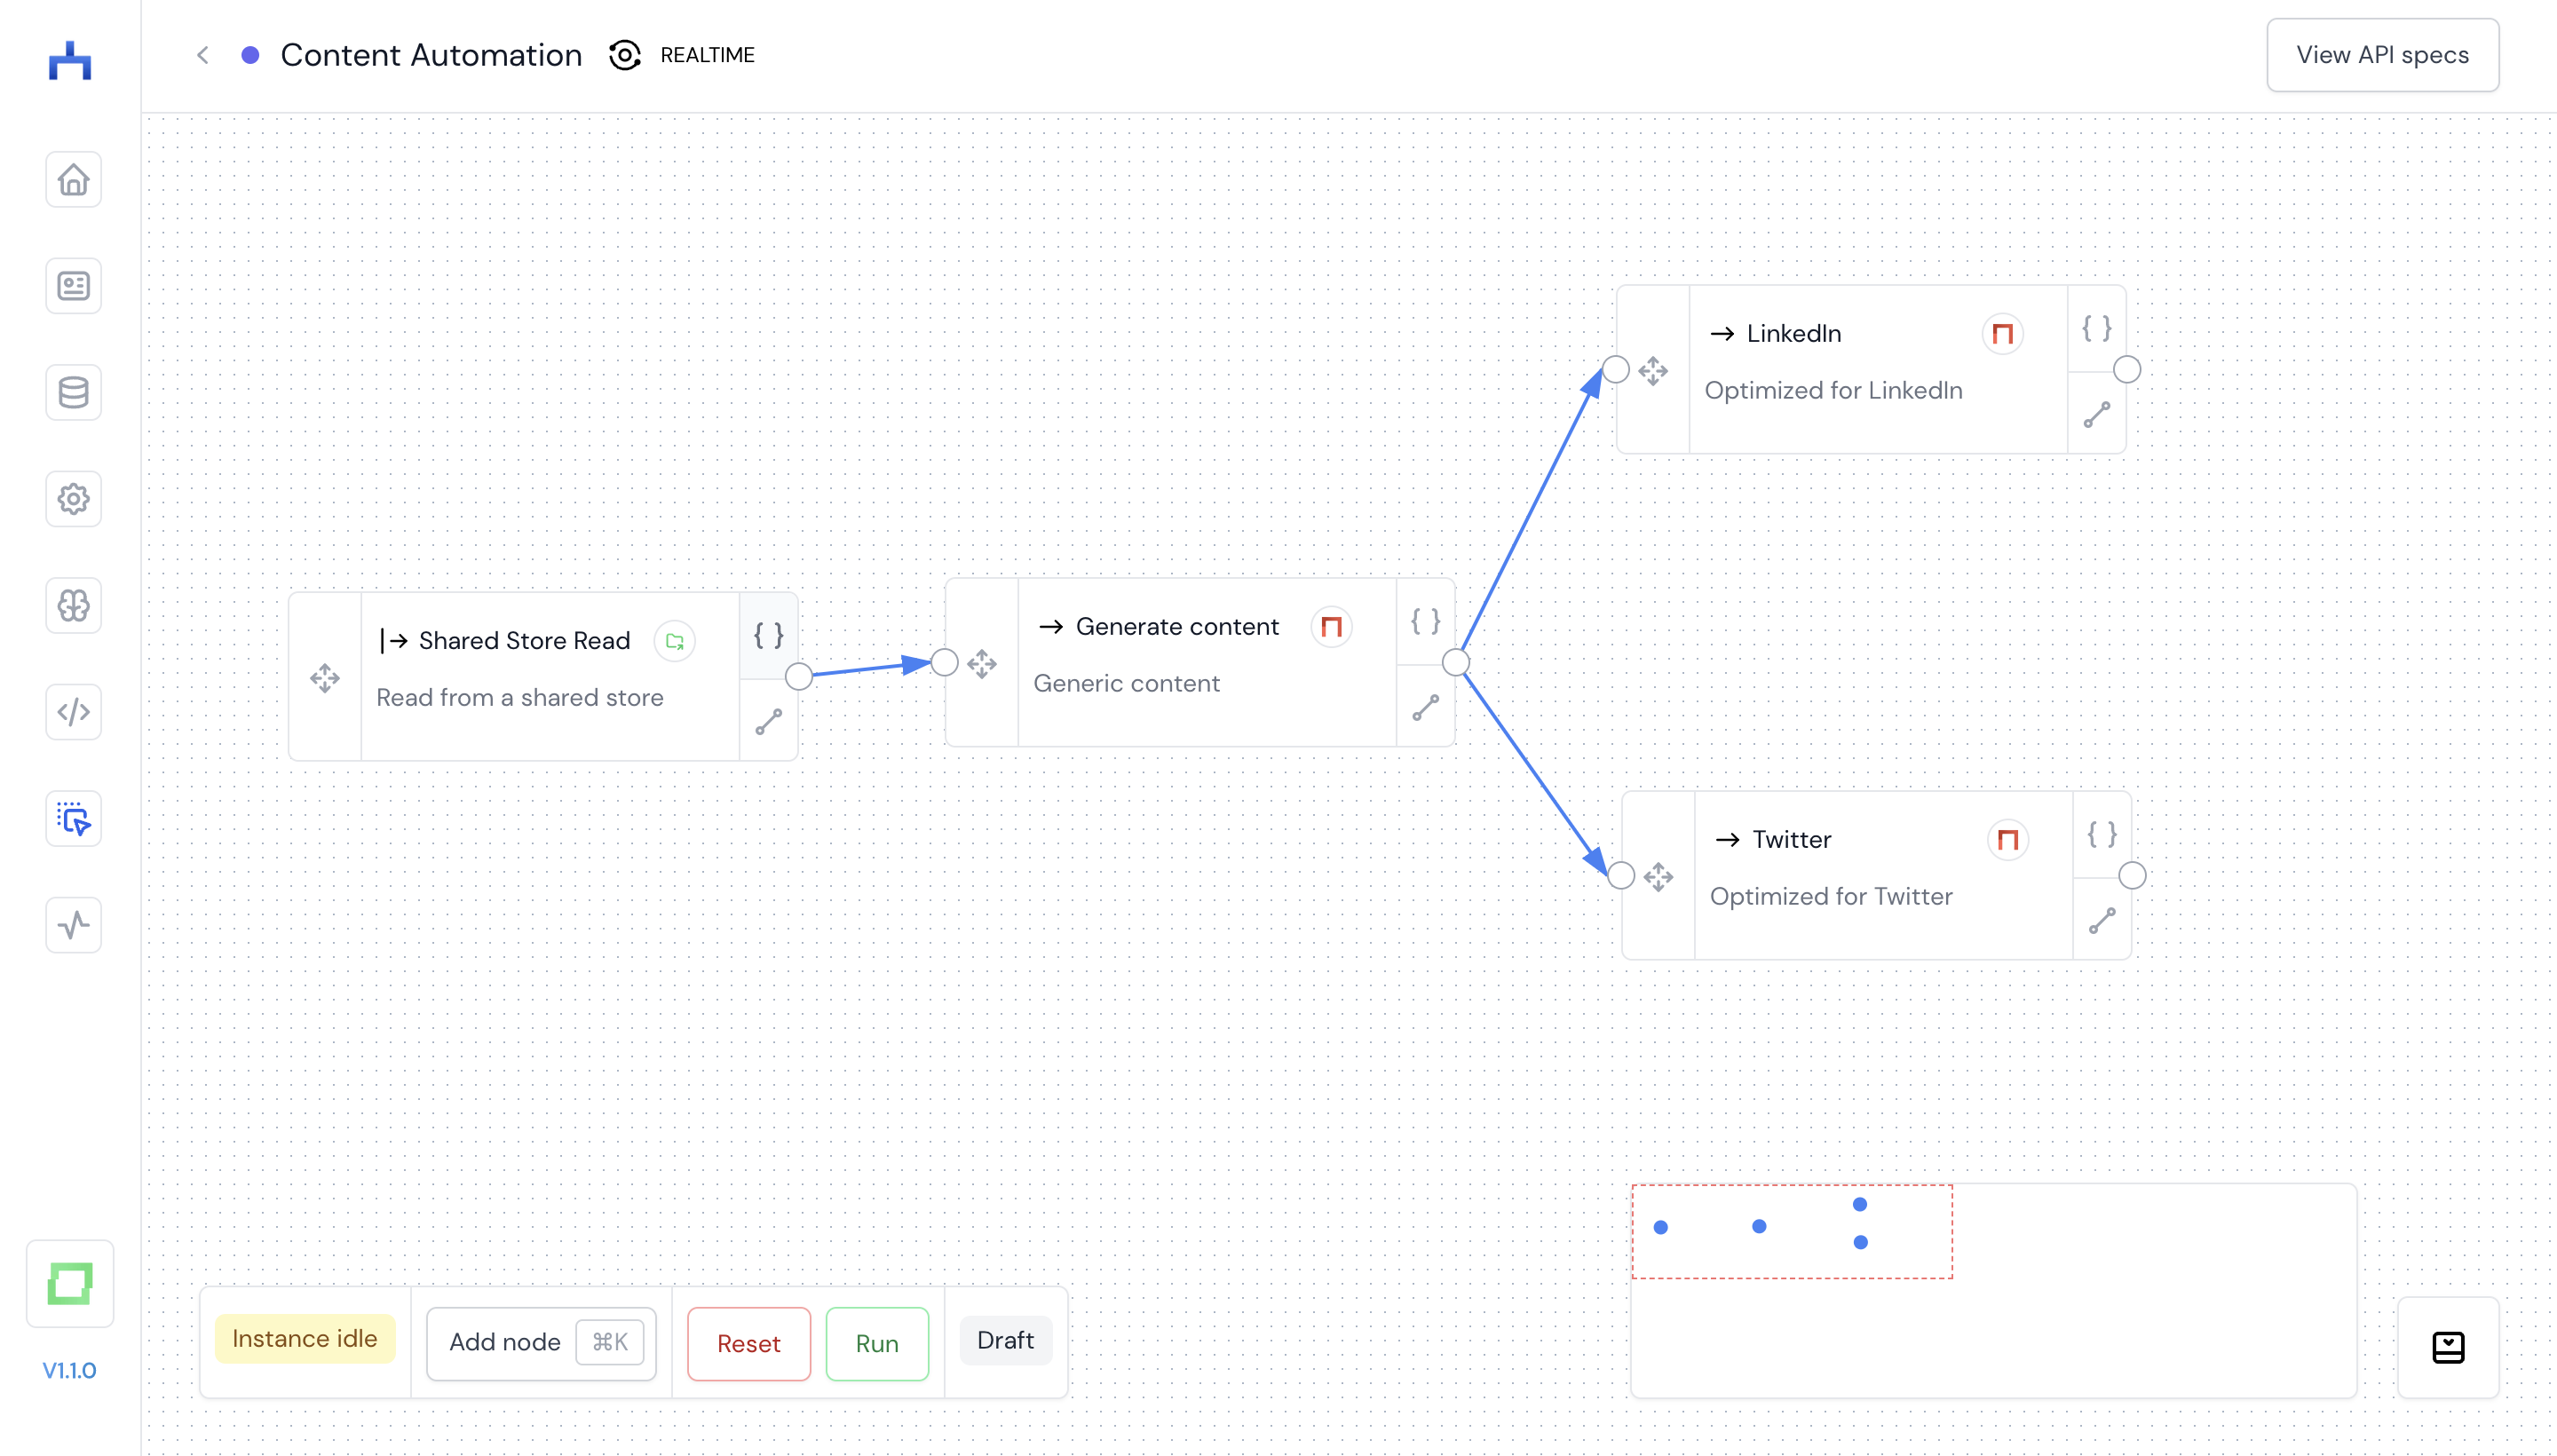Click the View API specs button

click(x=2383, y=54)
